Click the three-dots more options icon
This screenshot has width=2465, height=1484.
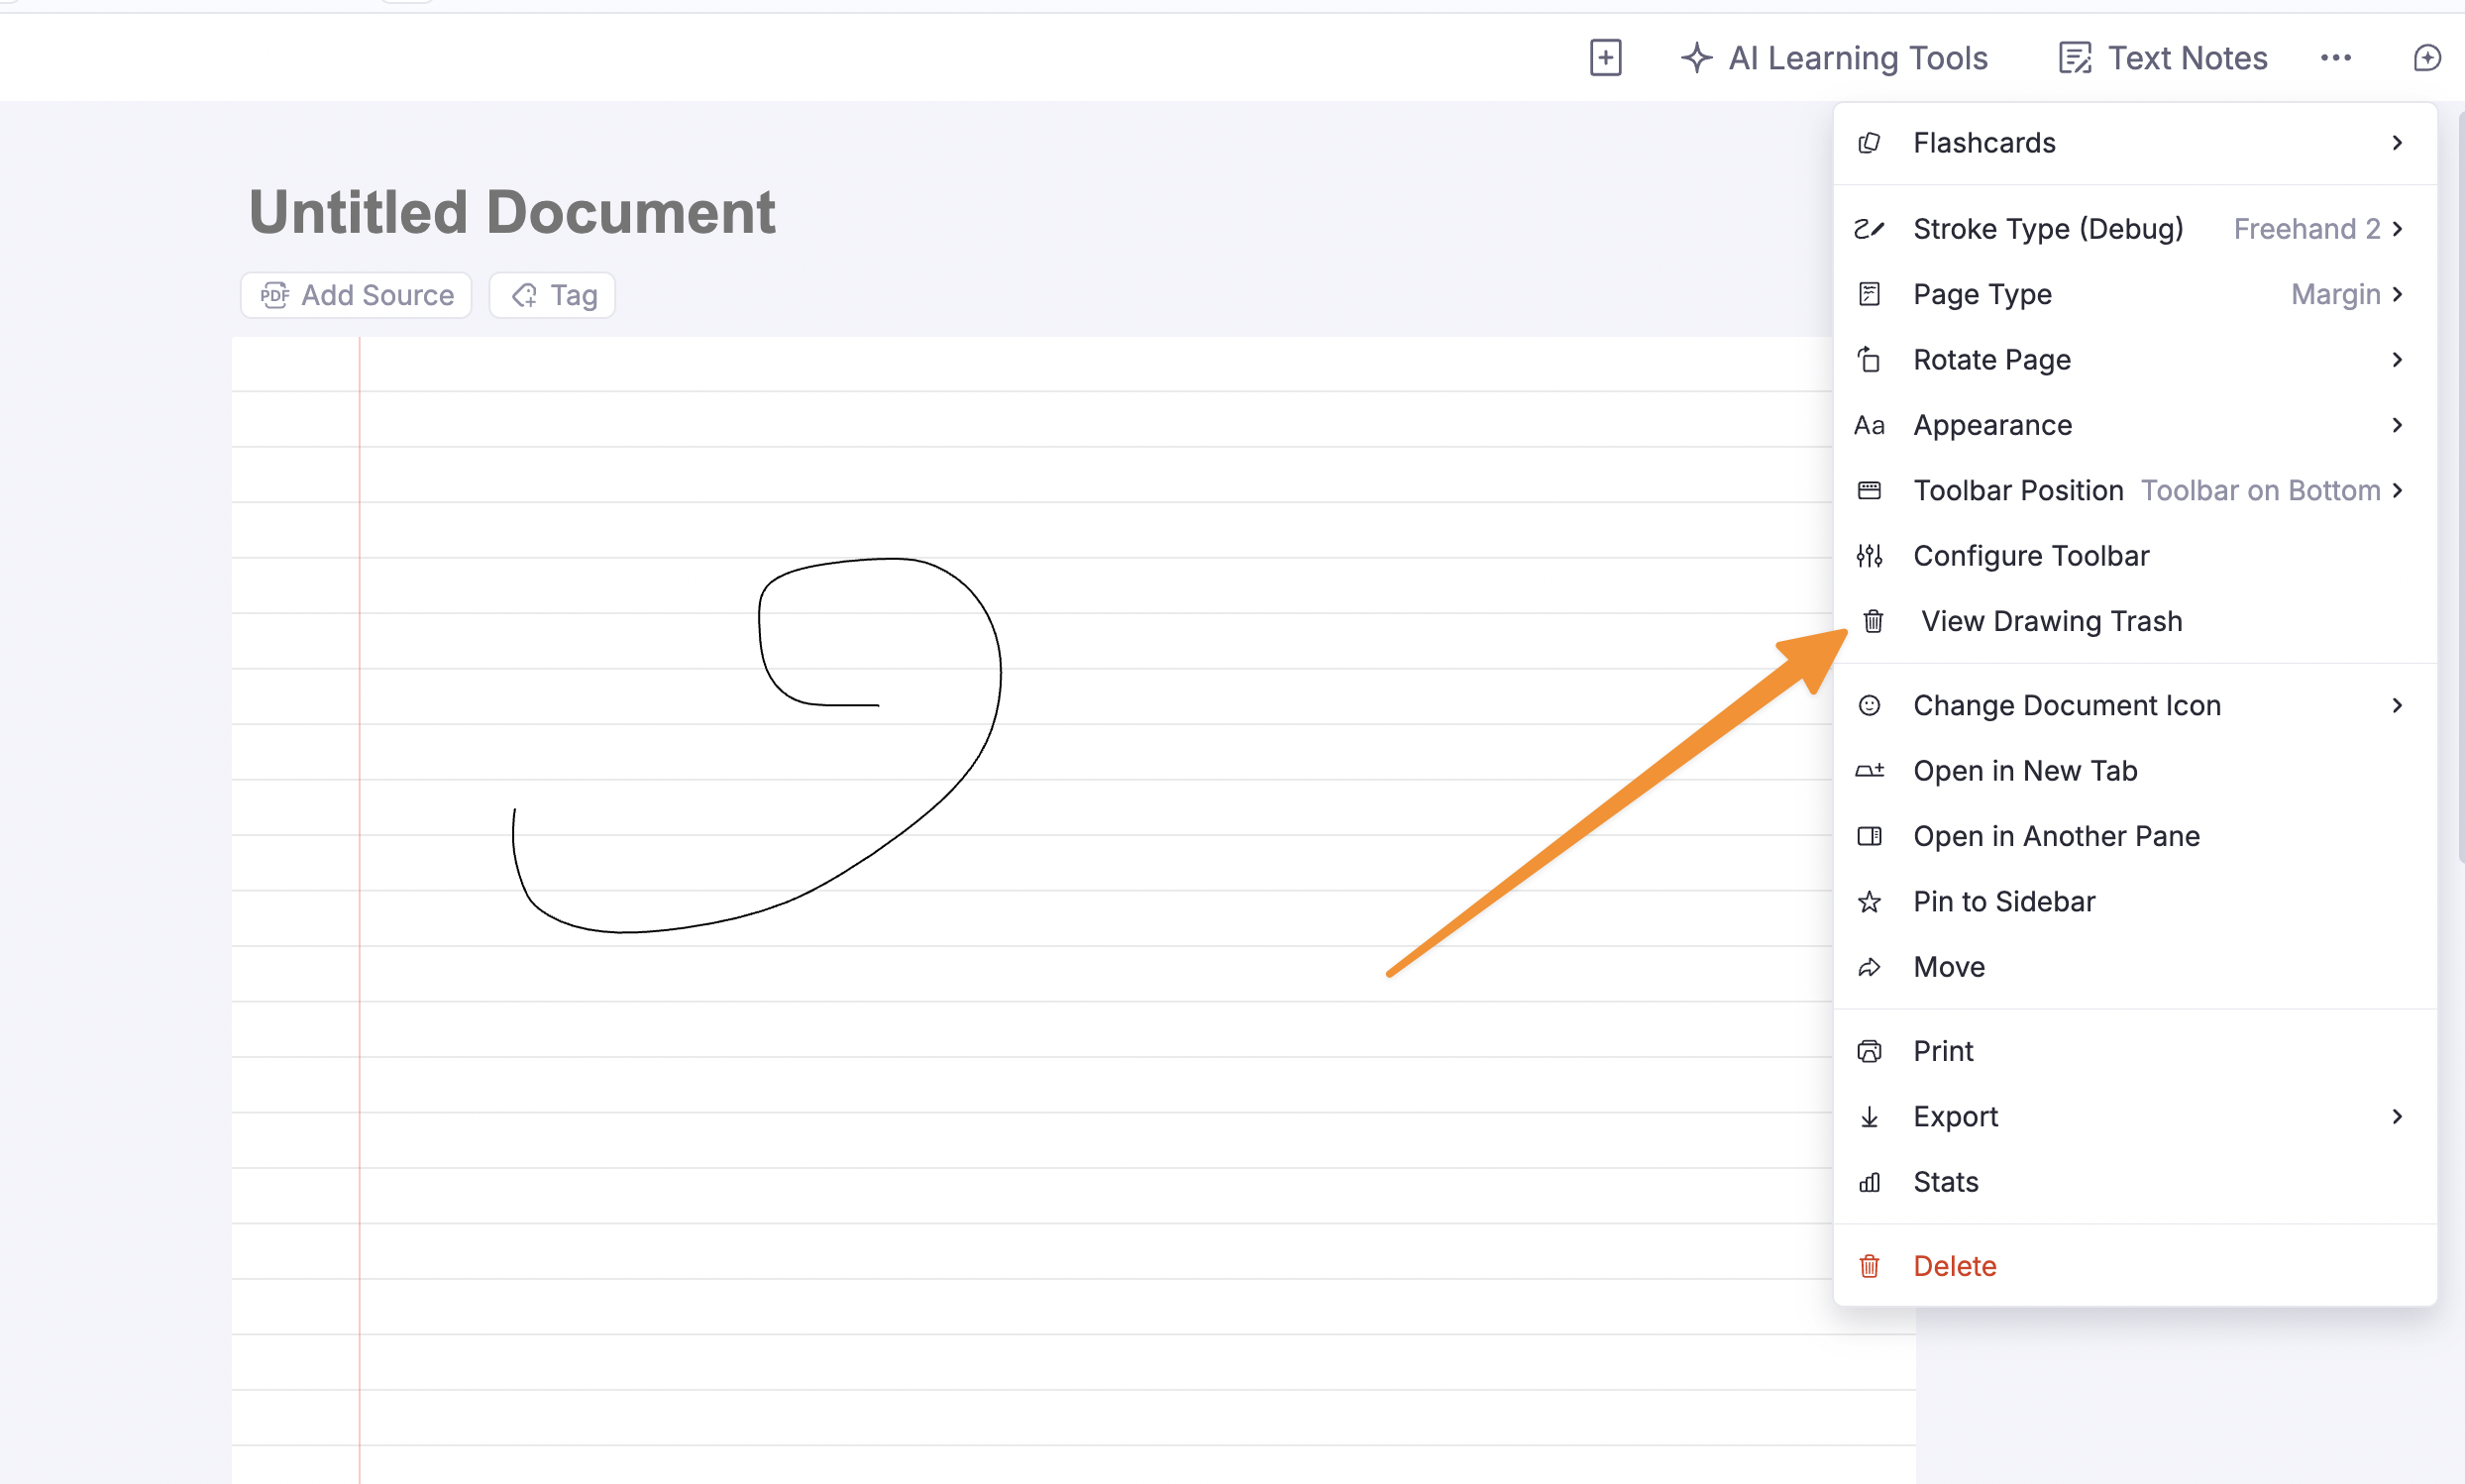click(2335, 58)
